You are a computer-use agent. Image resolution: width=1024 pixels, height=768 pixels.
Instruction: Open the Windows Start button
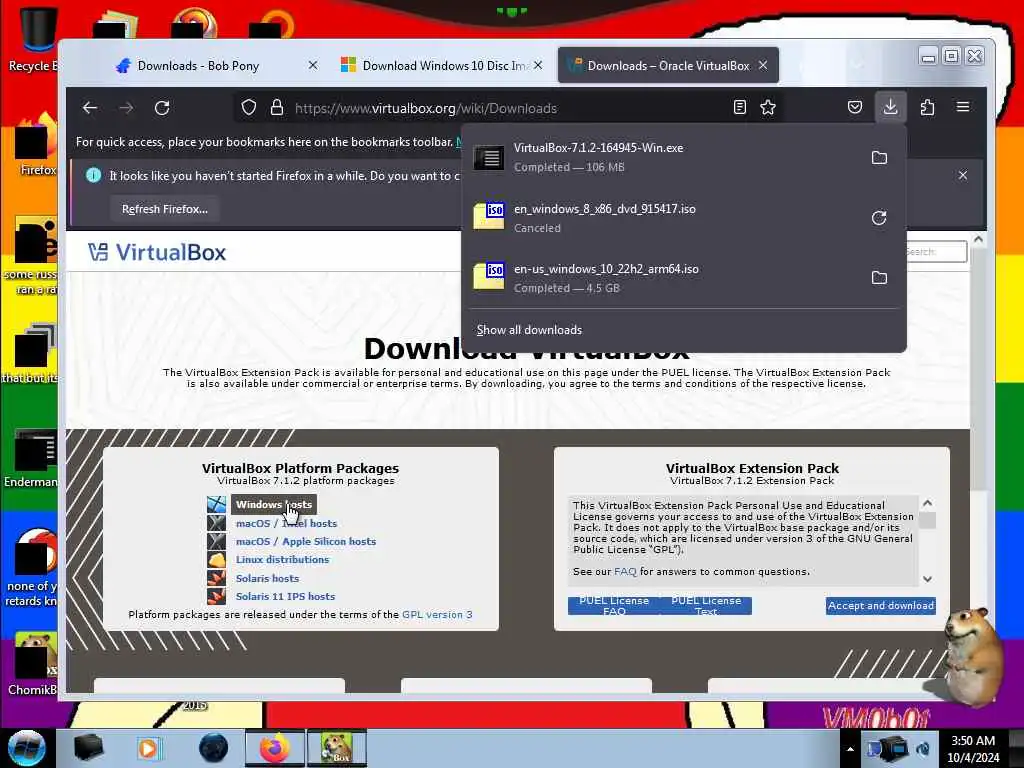point(27,748)
